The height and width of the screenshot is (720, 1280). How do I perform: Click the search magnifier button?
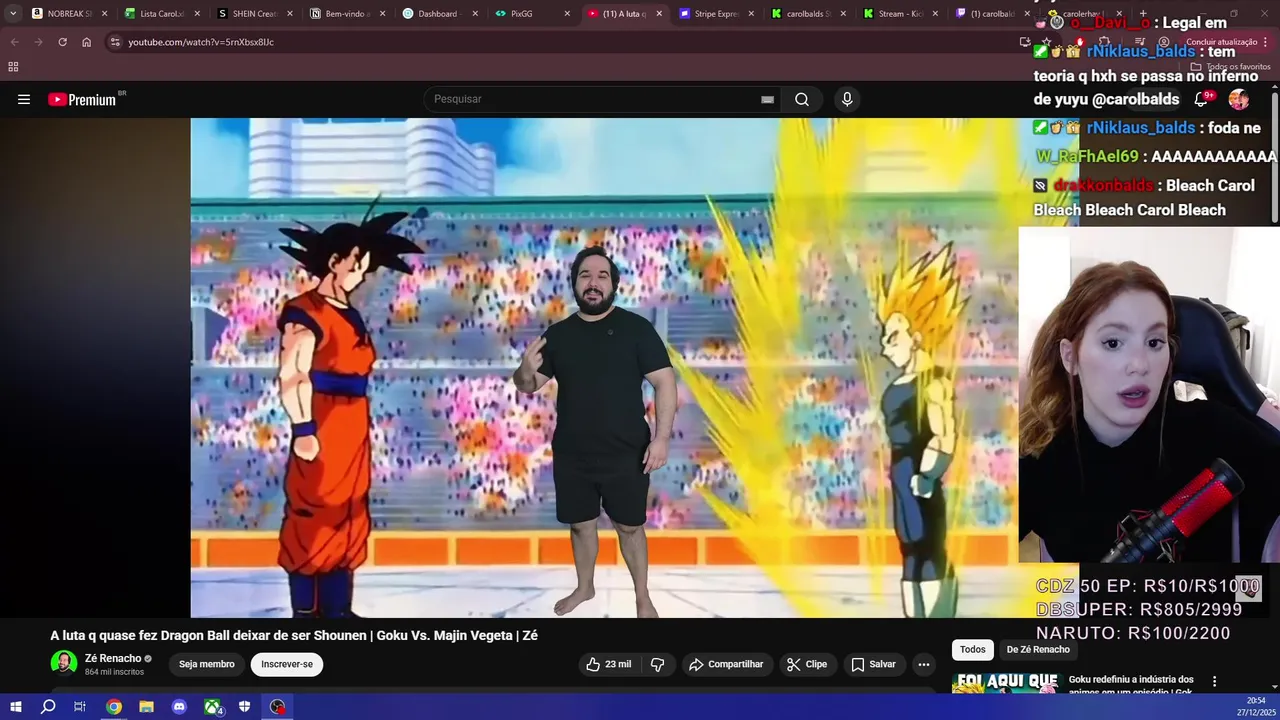tap(802, 99)
